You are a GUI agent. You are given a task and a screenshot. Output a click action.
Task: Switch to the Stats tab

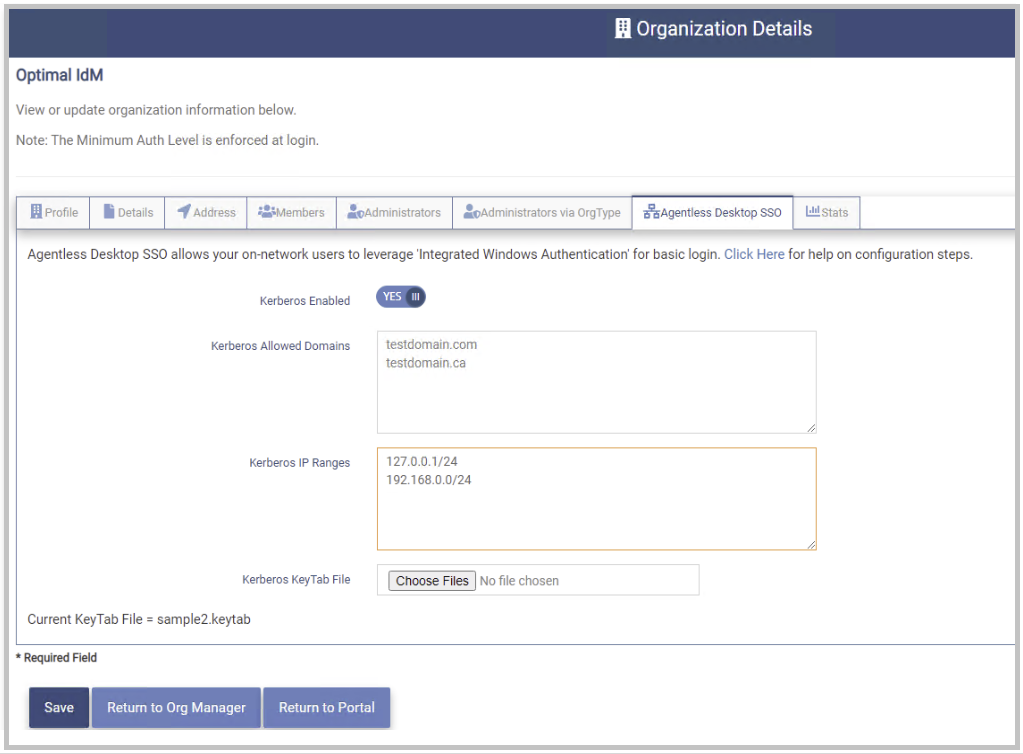tap(832, 212)
